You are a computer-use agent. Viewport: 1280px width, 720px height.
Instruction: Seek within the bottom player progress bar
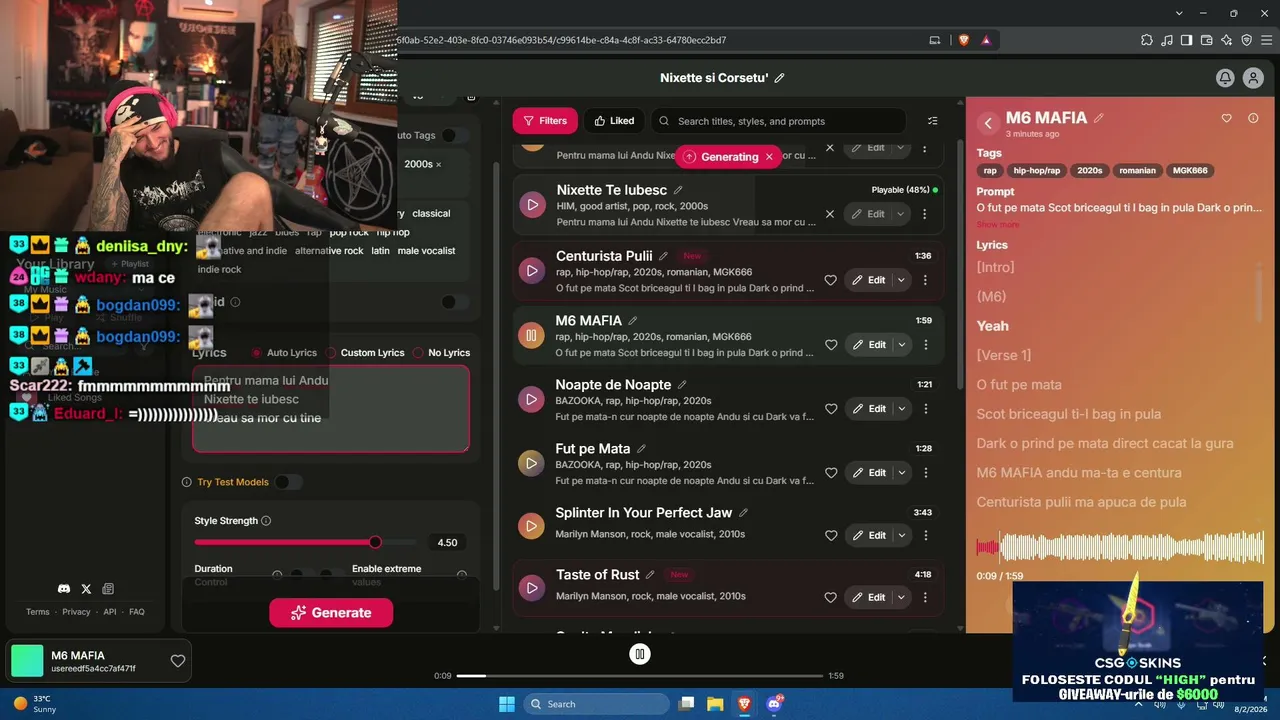pyautogui.click(x=640, y=676)
